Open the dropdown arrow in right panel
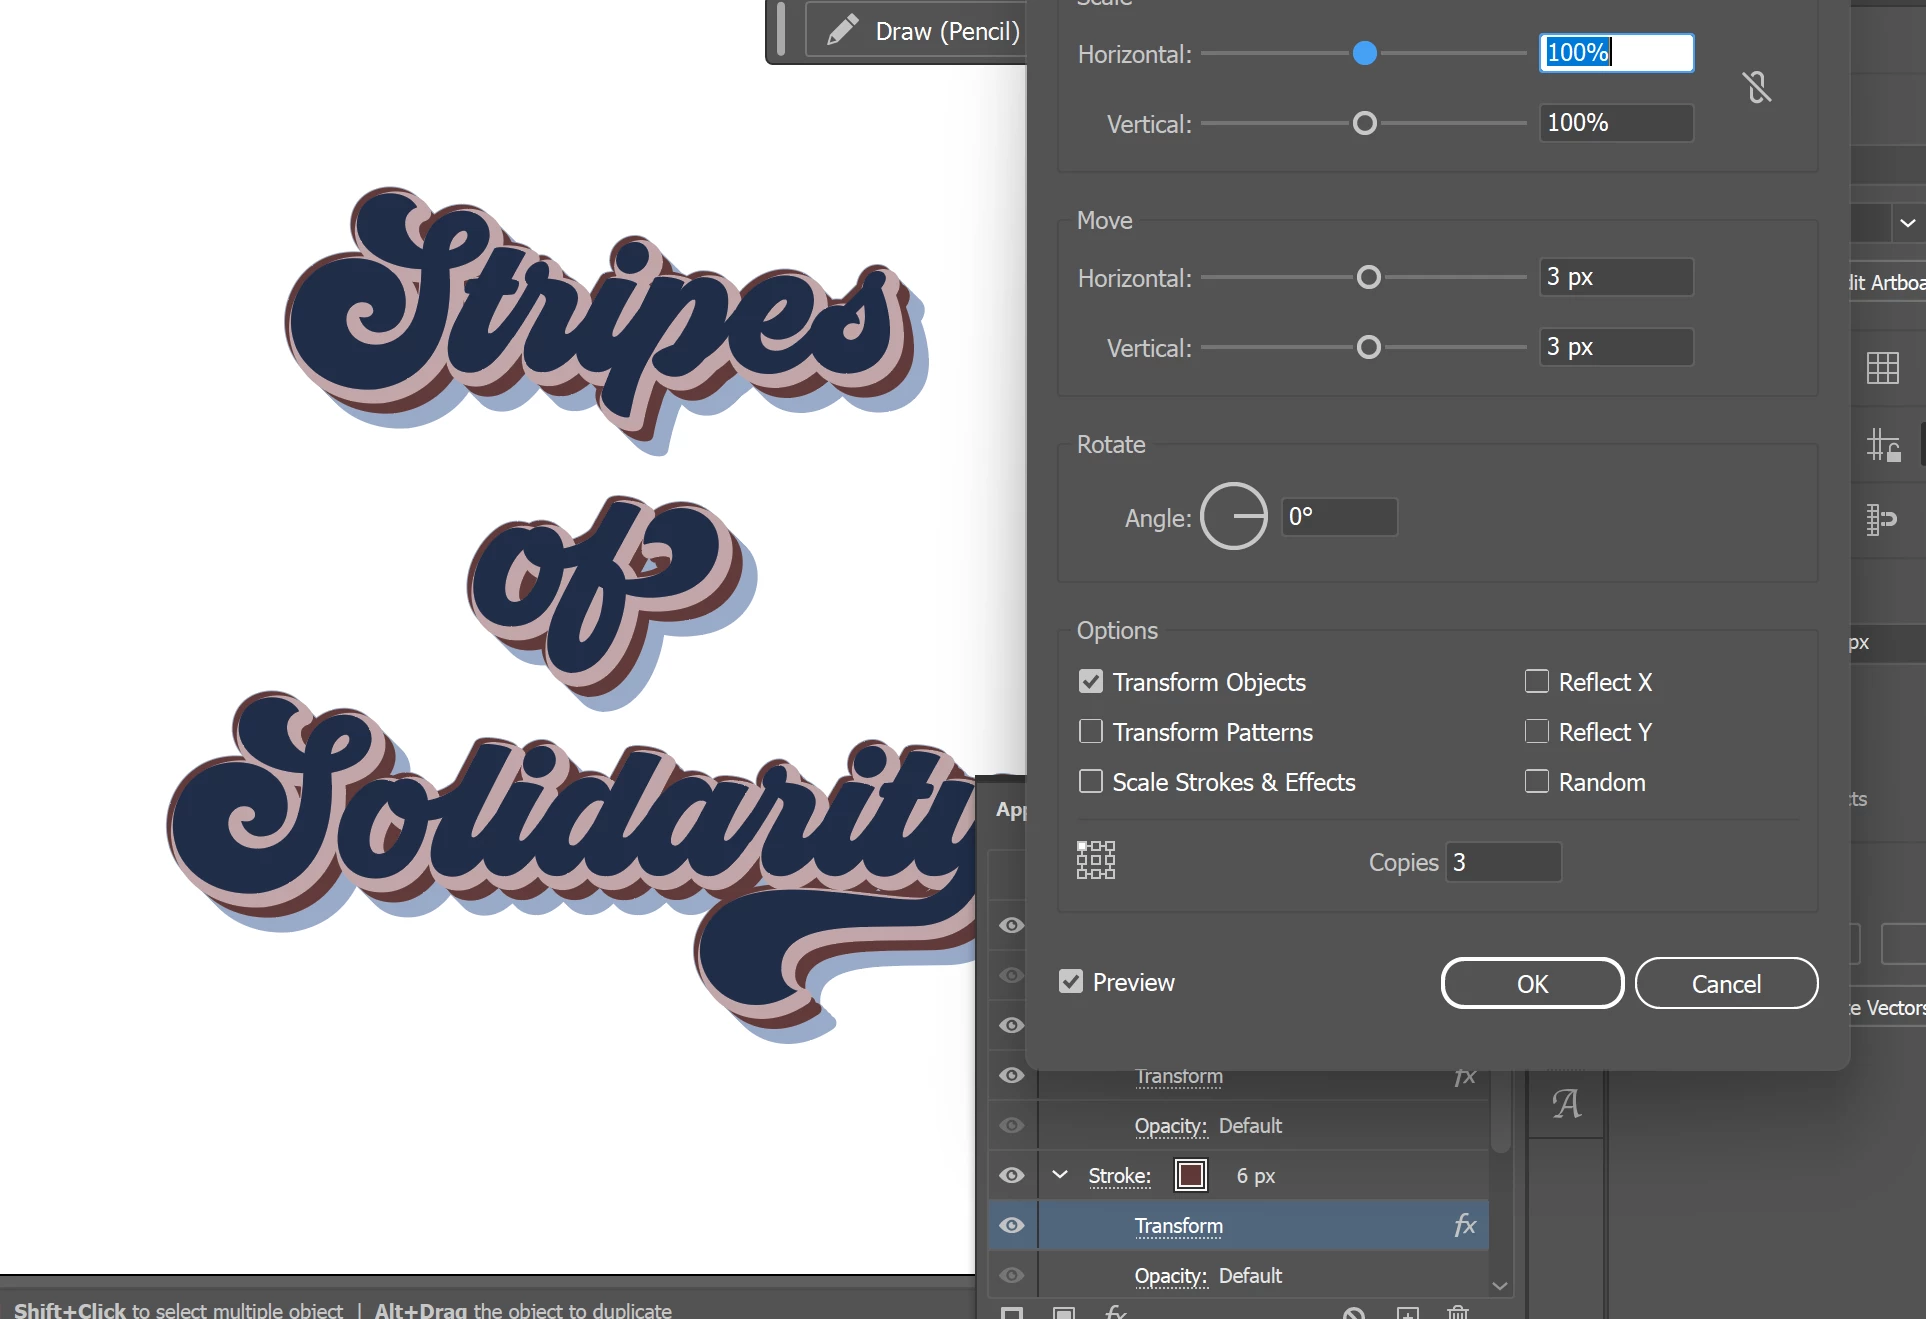 tap(1907, 223)
